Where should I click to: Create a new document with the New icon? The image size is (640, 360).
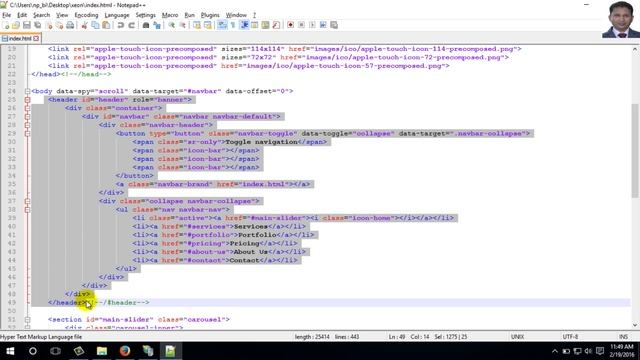click(x=5, y=25)
